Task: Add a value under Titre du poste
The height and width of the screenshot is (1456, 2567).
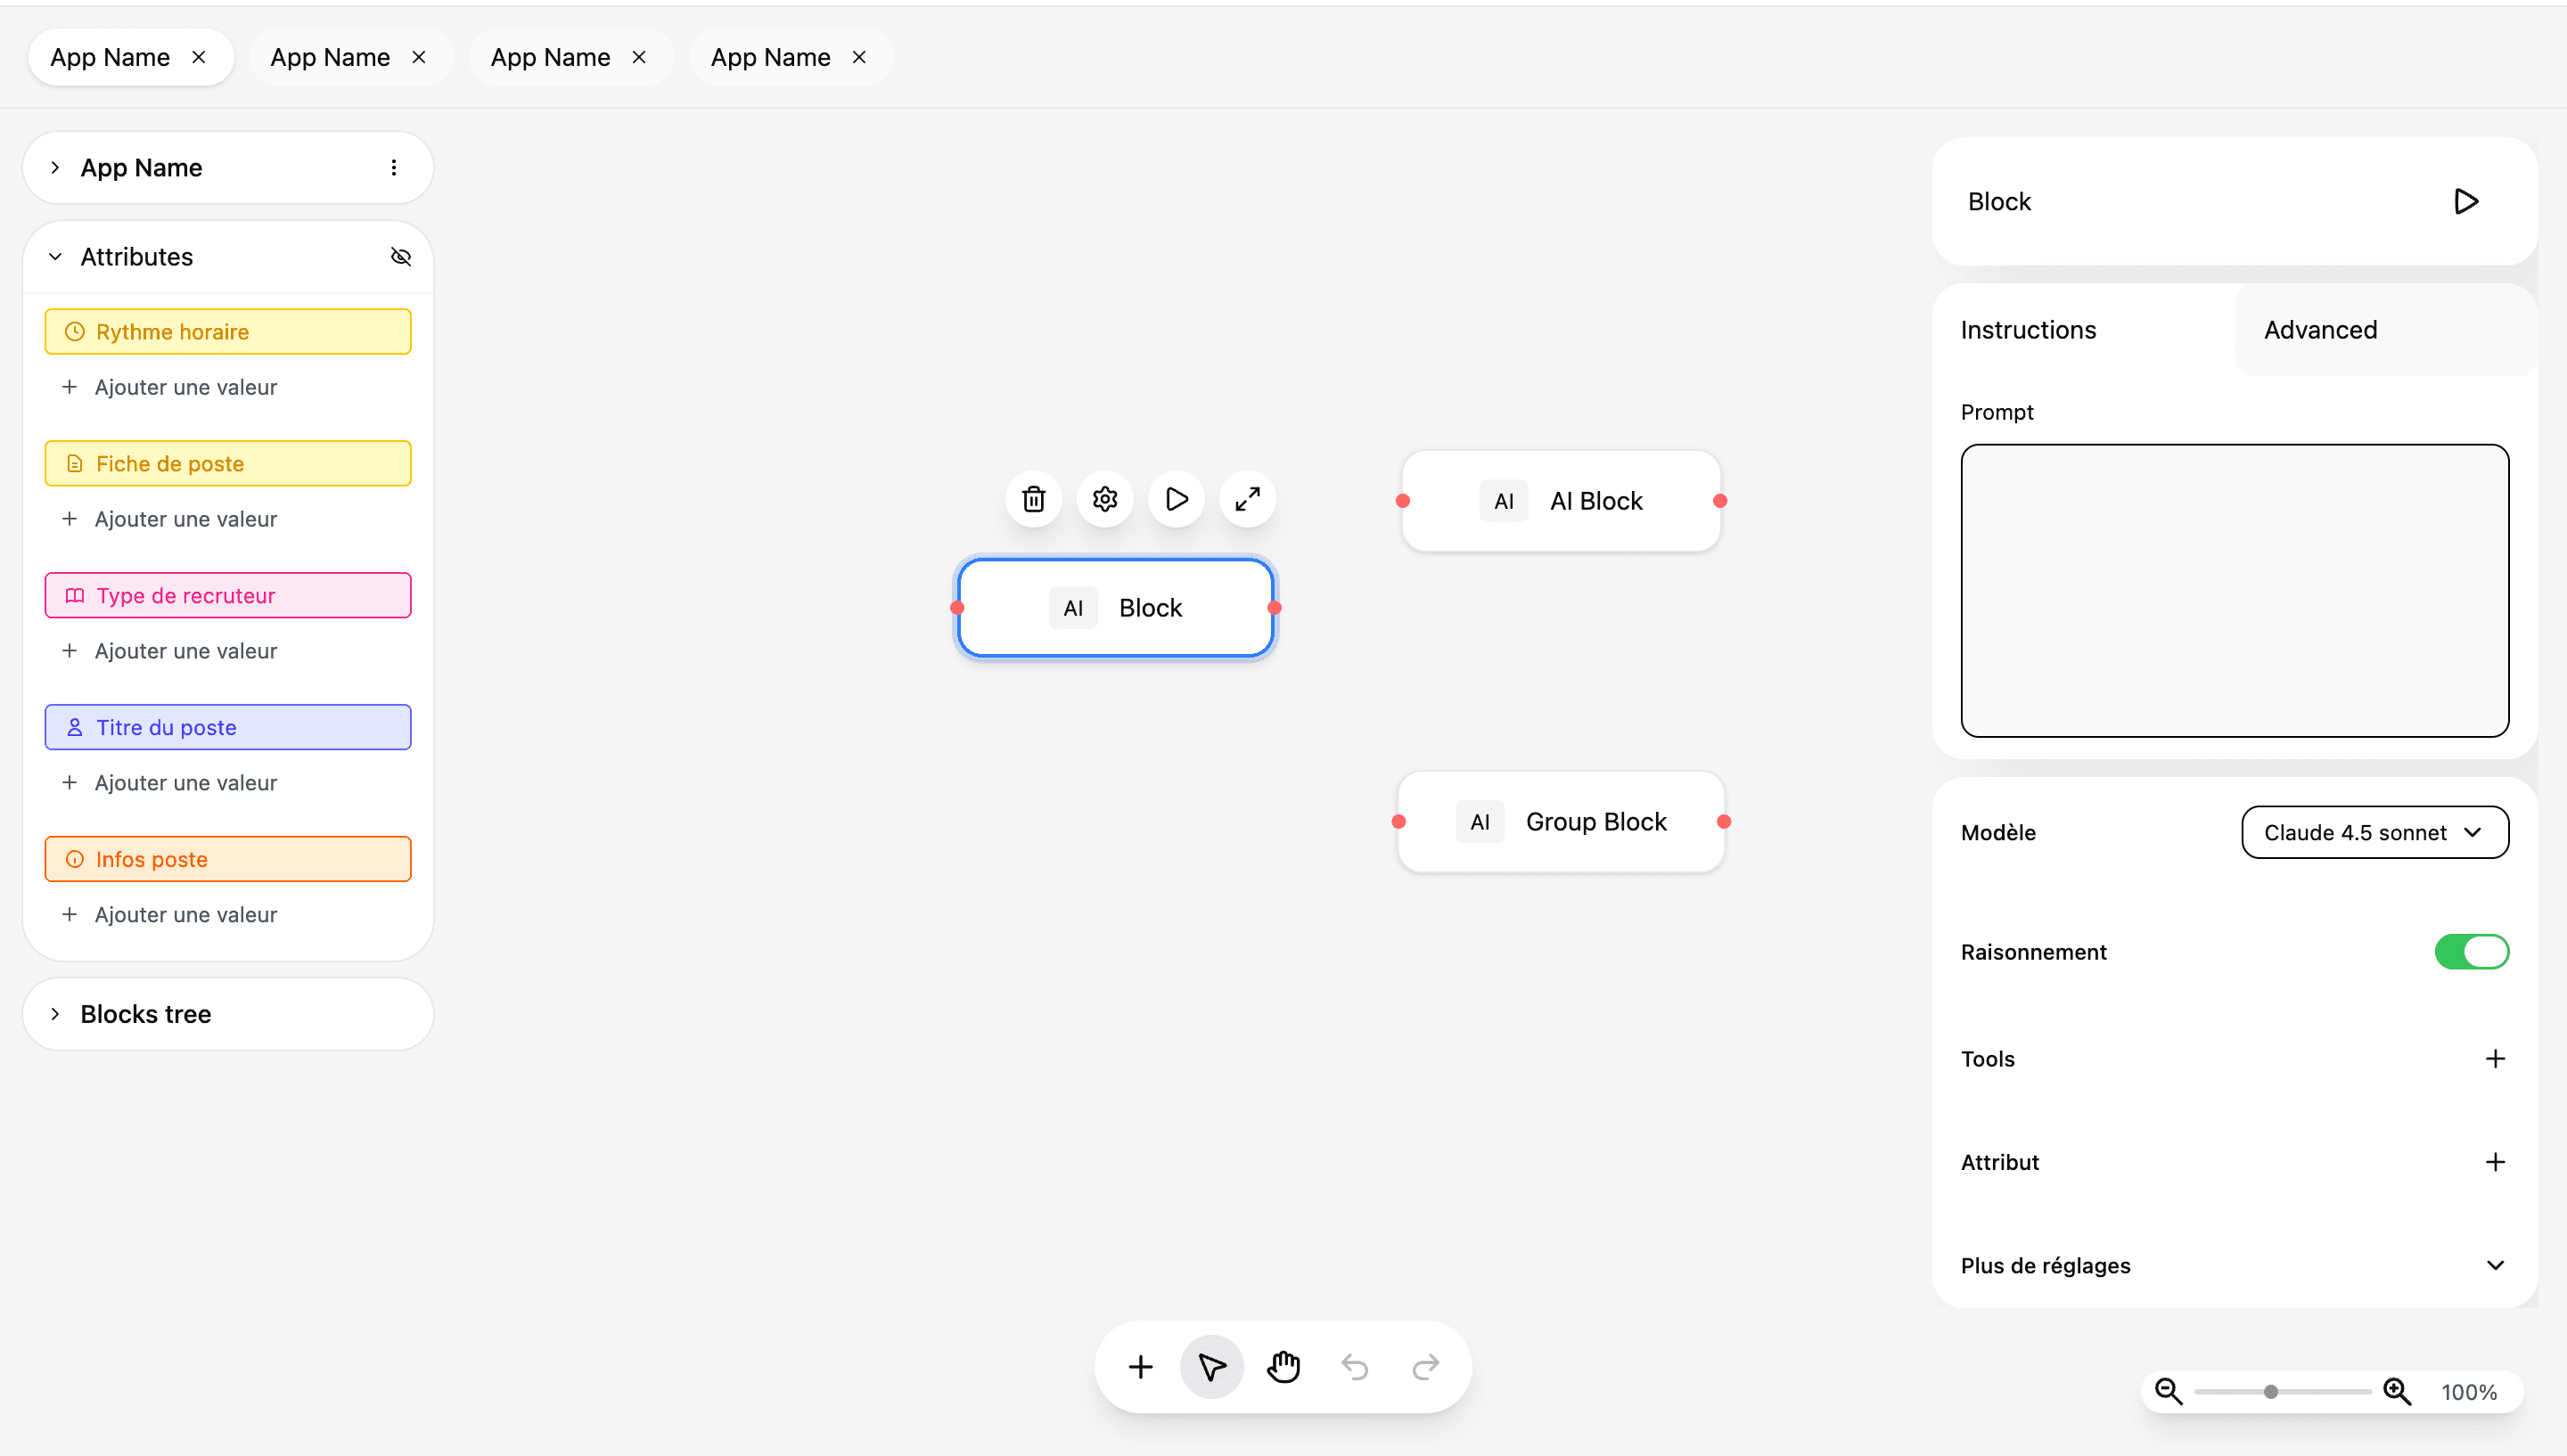Action: click(170, 783)
